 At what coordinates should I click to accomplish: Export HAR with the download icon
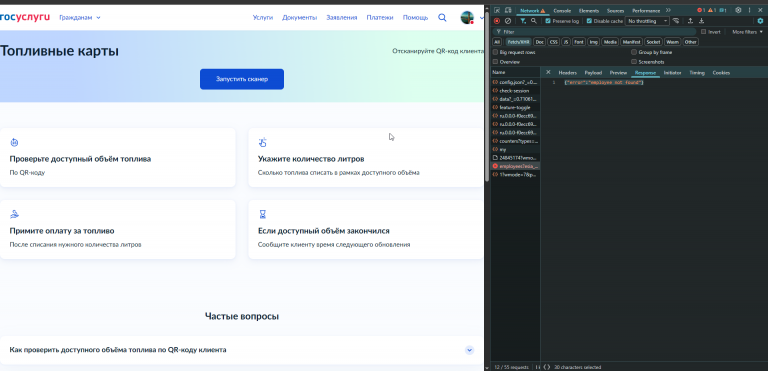(x=701, y=21)
